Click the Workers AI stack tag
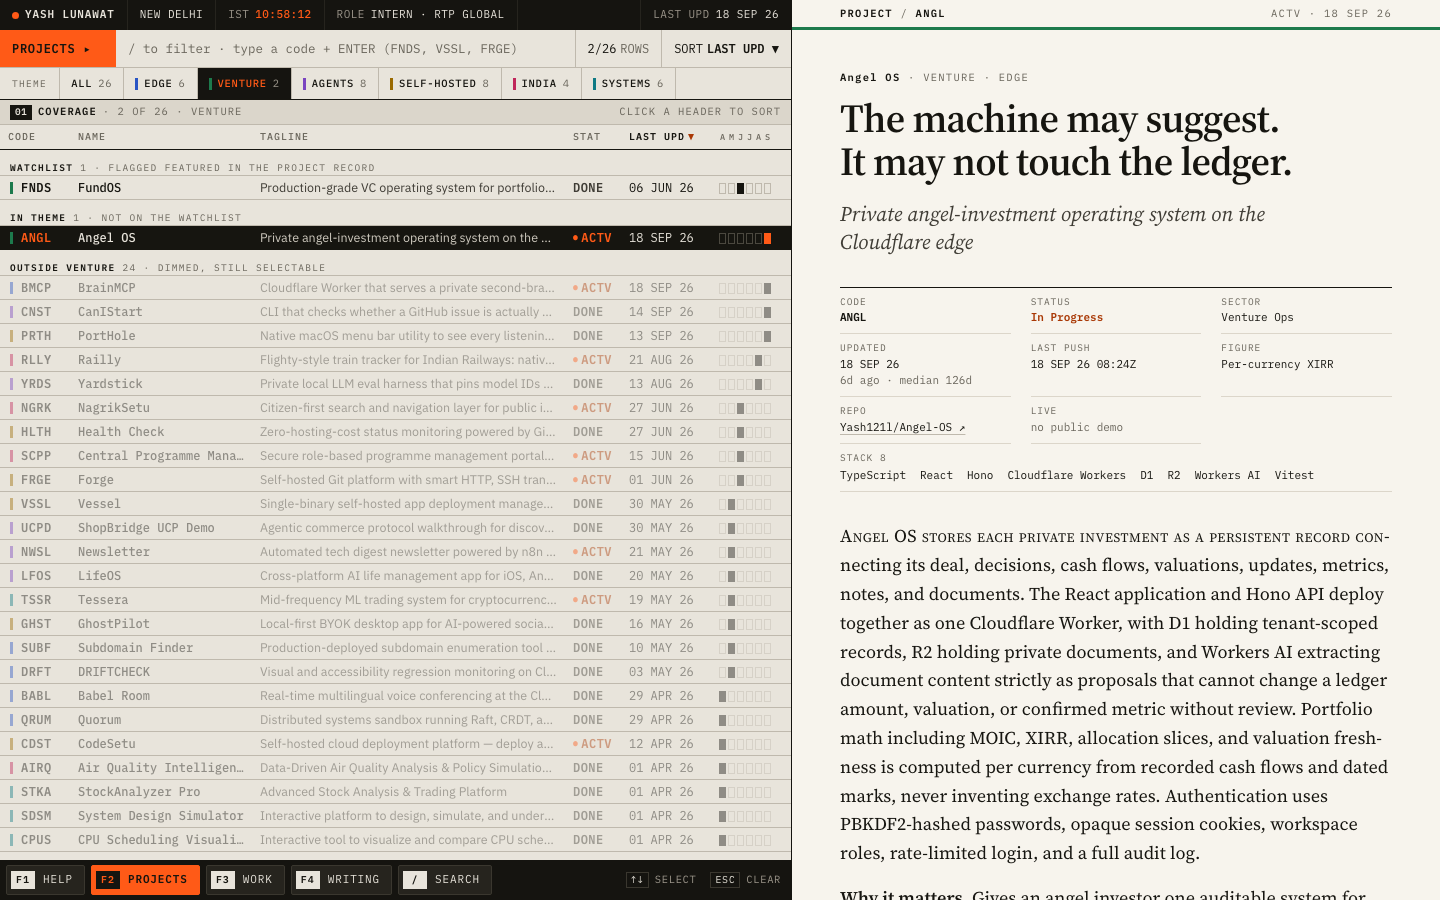The width and height of the screenshot is (1440, 900). [x=1227, y=476]
